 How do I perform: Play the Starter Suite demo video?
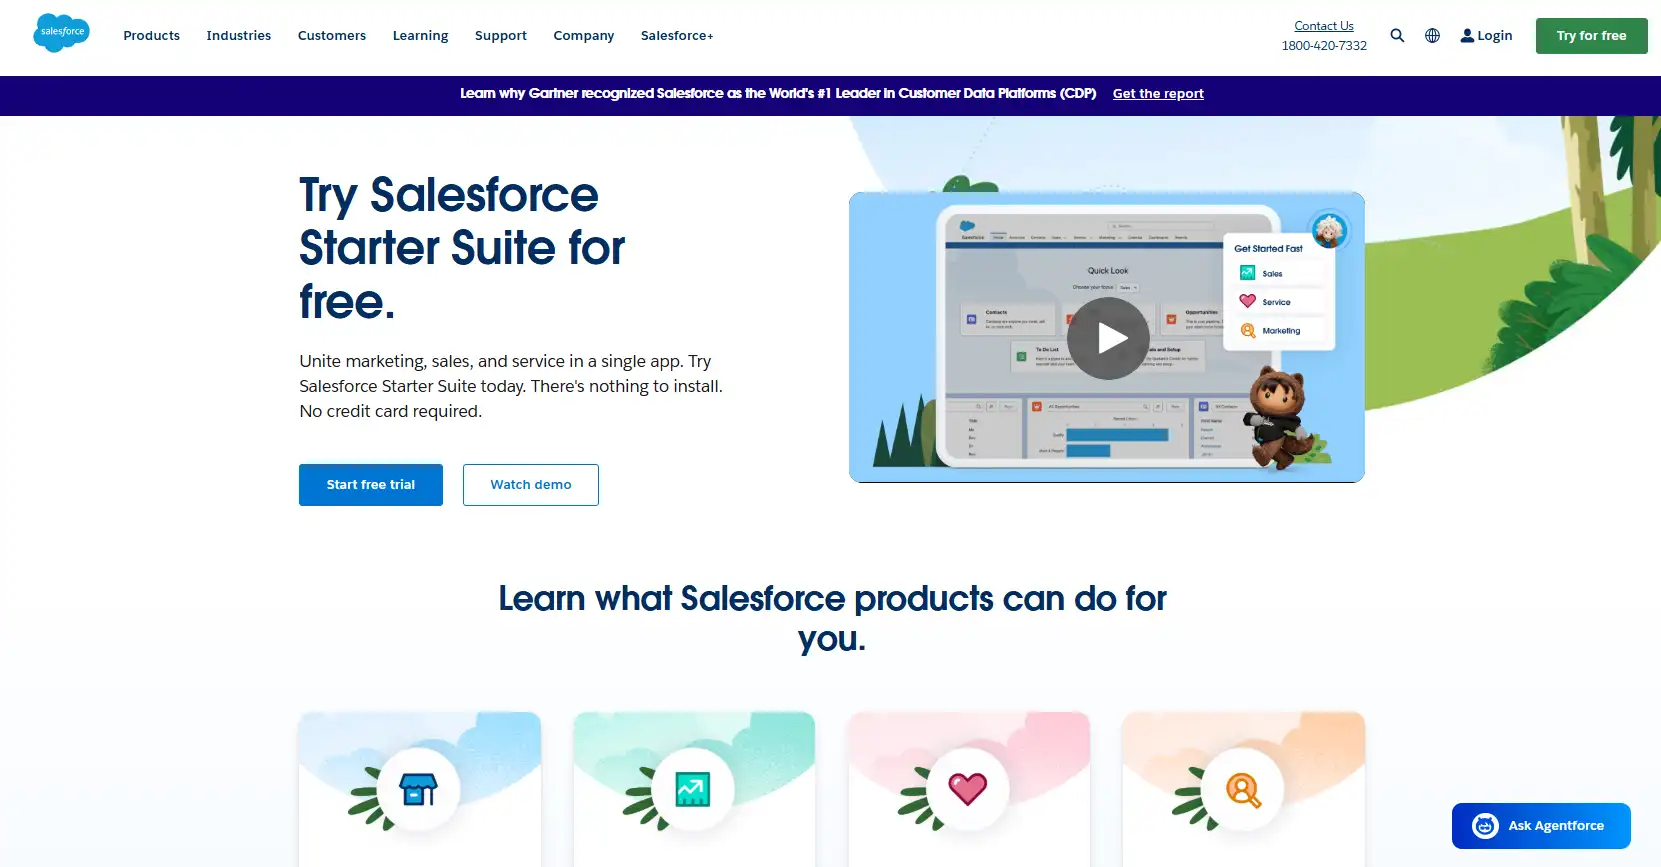(x=1107, y=338)
